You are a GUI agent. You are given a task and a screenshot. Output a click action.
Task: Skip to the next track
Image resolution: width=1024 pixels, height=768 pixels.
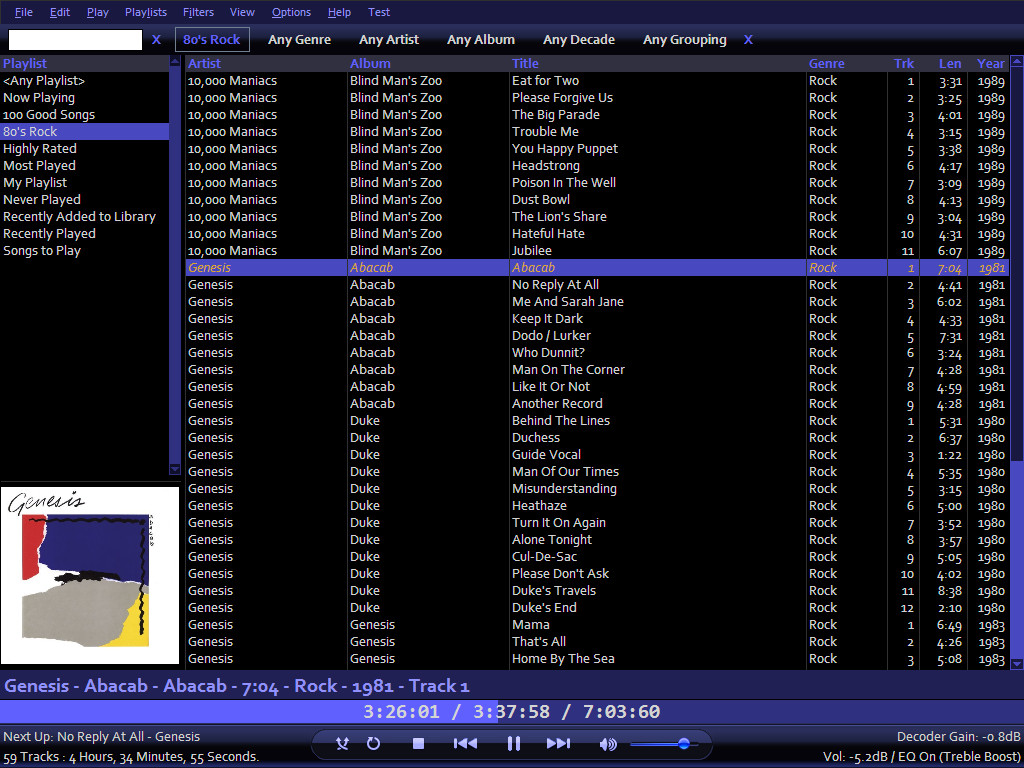558,743
